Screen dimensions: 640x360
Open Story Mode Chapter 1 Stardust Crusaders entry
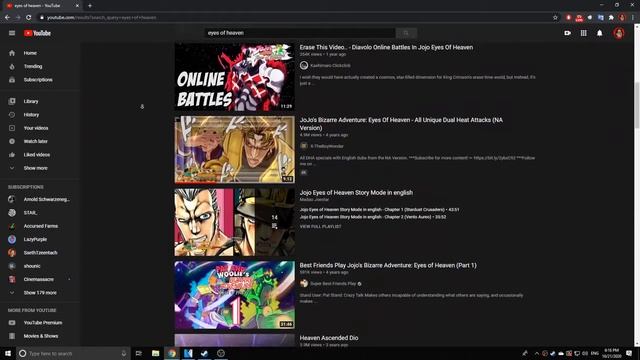[379, 210]
